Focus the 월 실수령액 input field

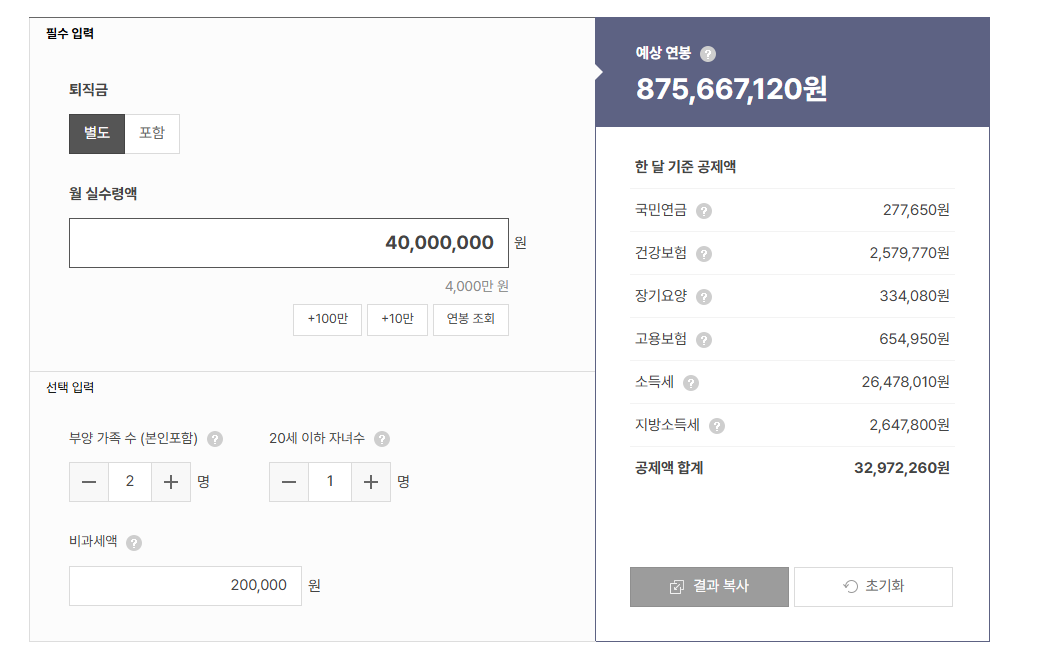(x=289, y=243)
